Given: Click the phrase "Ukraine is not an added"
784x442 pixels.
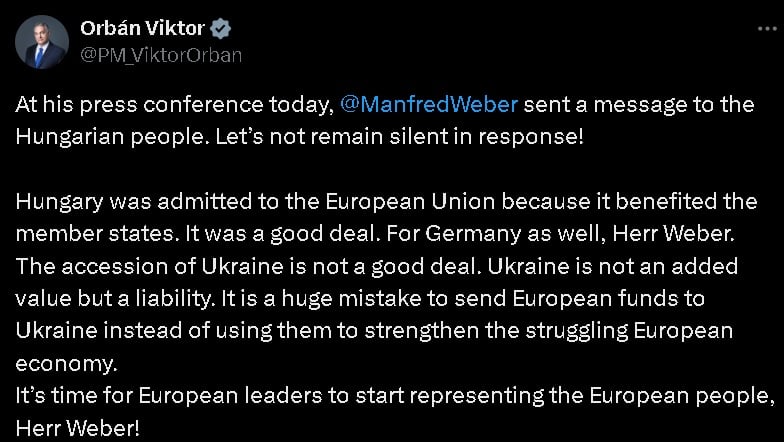Looking at the screenshot, I should (612, 266).
